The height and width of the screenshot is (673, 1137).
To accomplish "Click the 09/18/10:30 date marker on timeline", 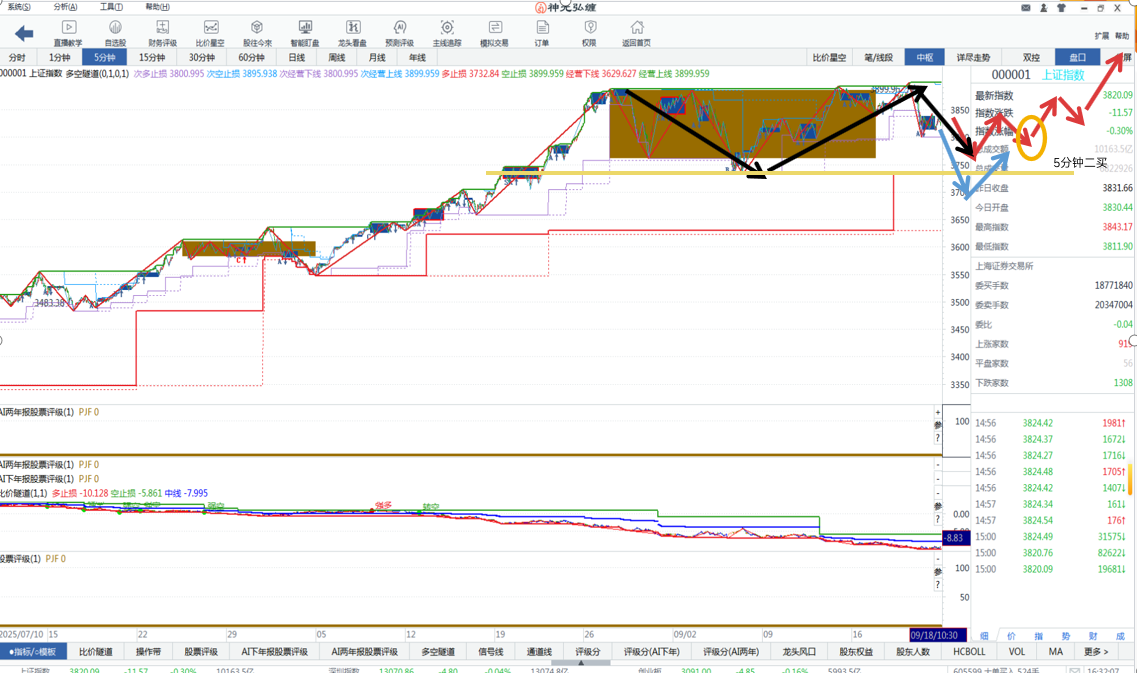I will point(937,635).
